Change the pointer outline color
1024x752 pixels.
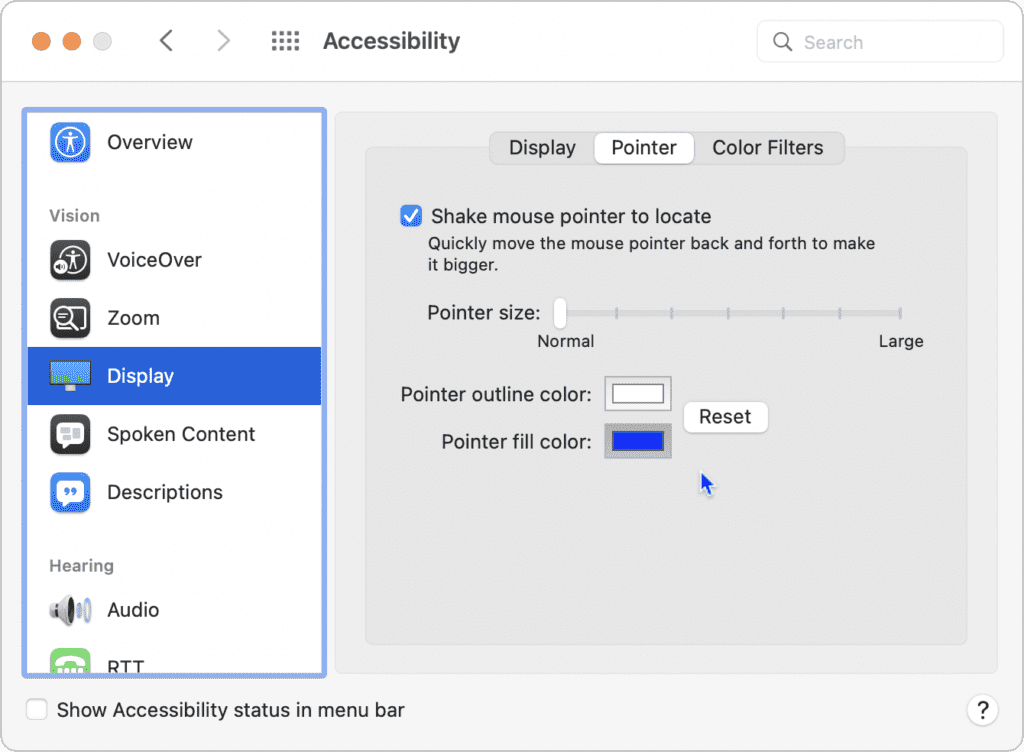[x=637, y=393]
